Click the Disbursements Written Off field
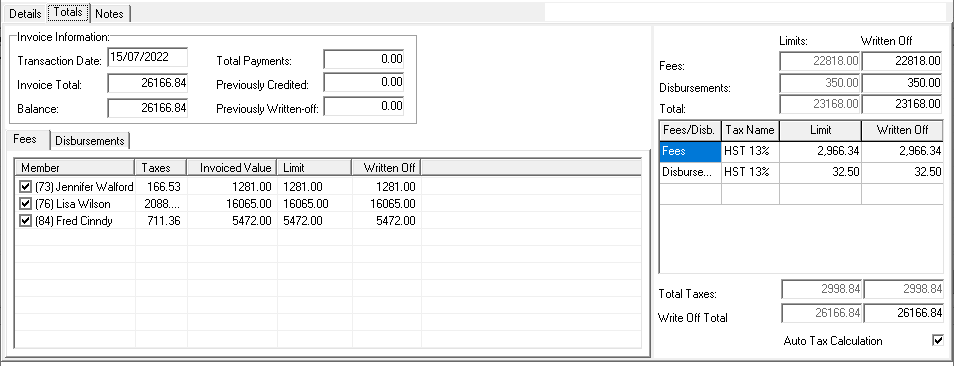The image size is (954, 366). 903,83
